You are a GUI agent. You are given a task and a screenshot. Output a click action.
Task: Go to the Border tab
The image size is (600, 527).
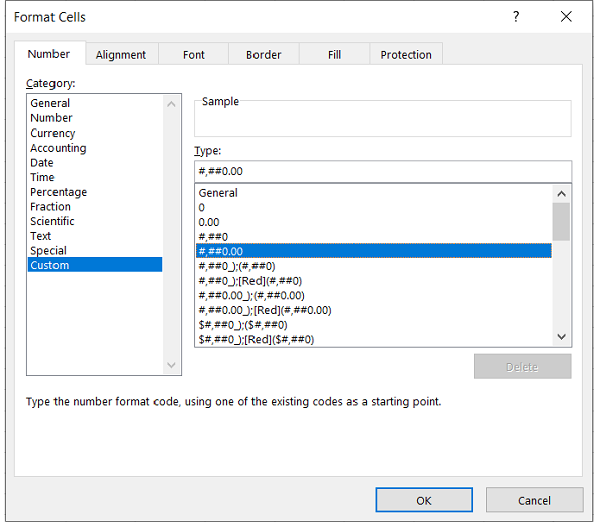point(264,55)
